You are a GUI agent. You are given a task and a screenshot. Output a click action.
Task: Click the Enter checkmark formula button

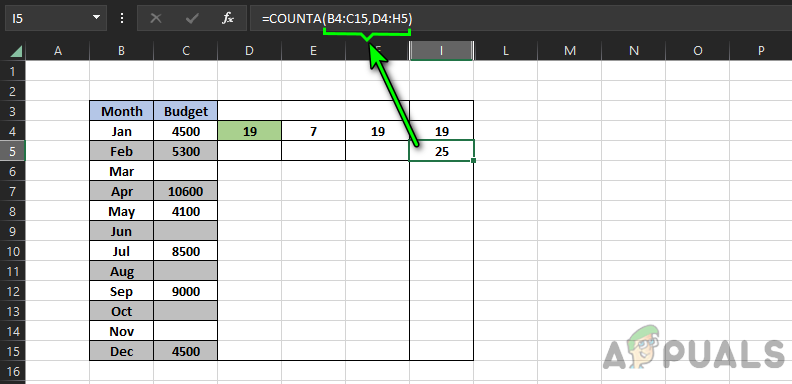[x=192, y=18]
